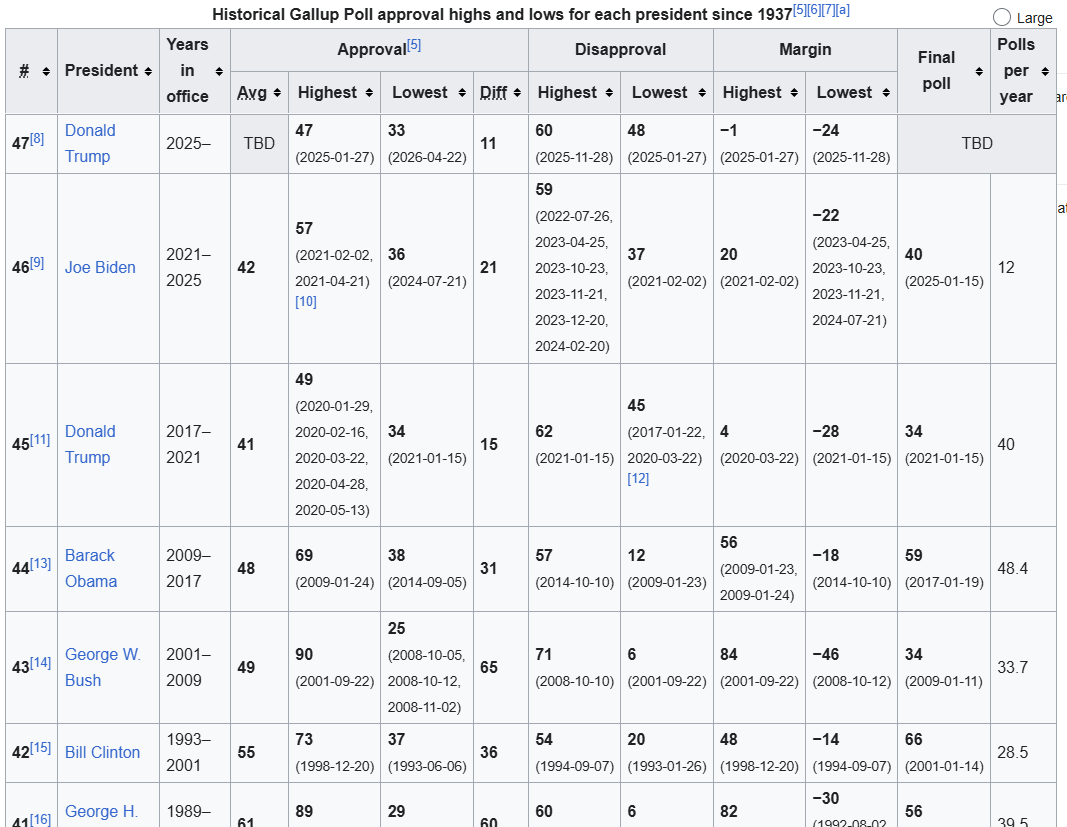Sort by Years in office arrows

pyautogui.click(x=219, y=71)
